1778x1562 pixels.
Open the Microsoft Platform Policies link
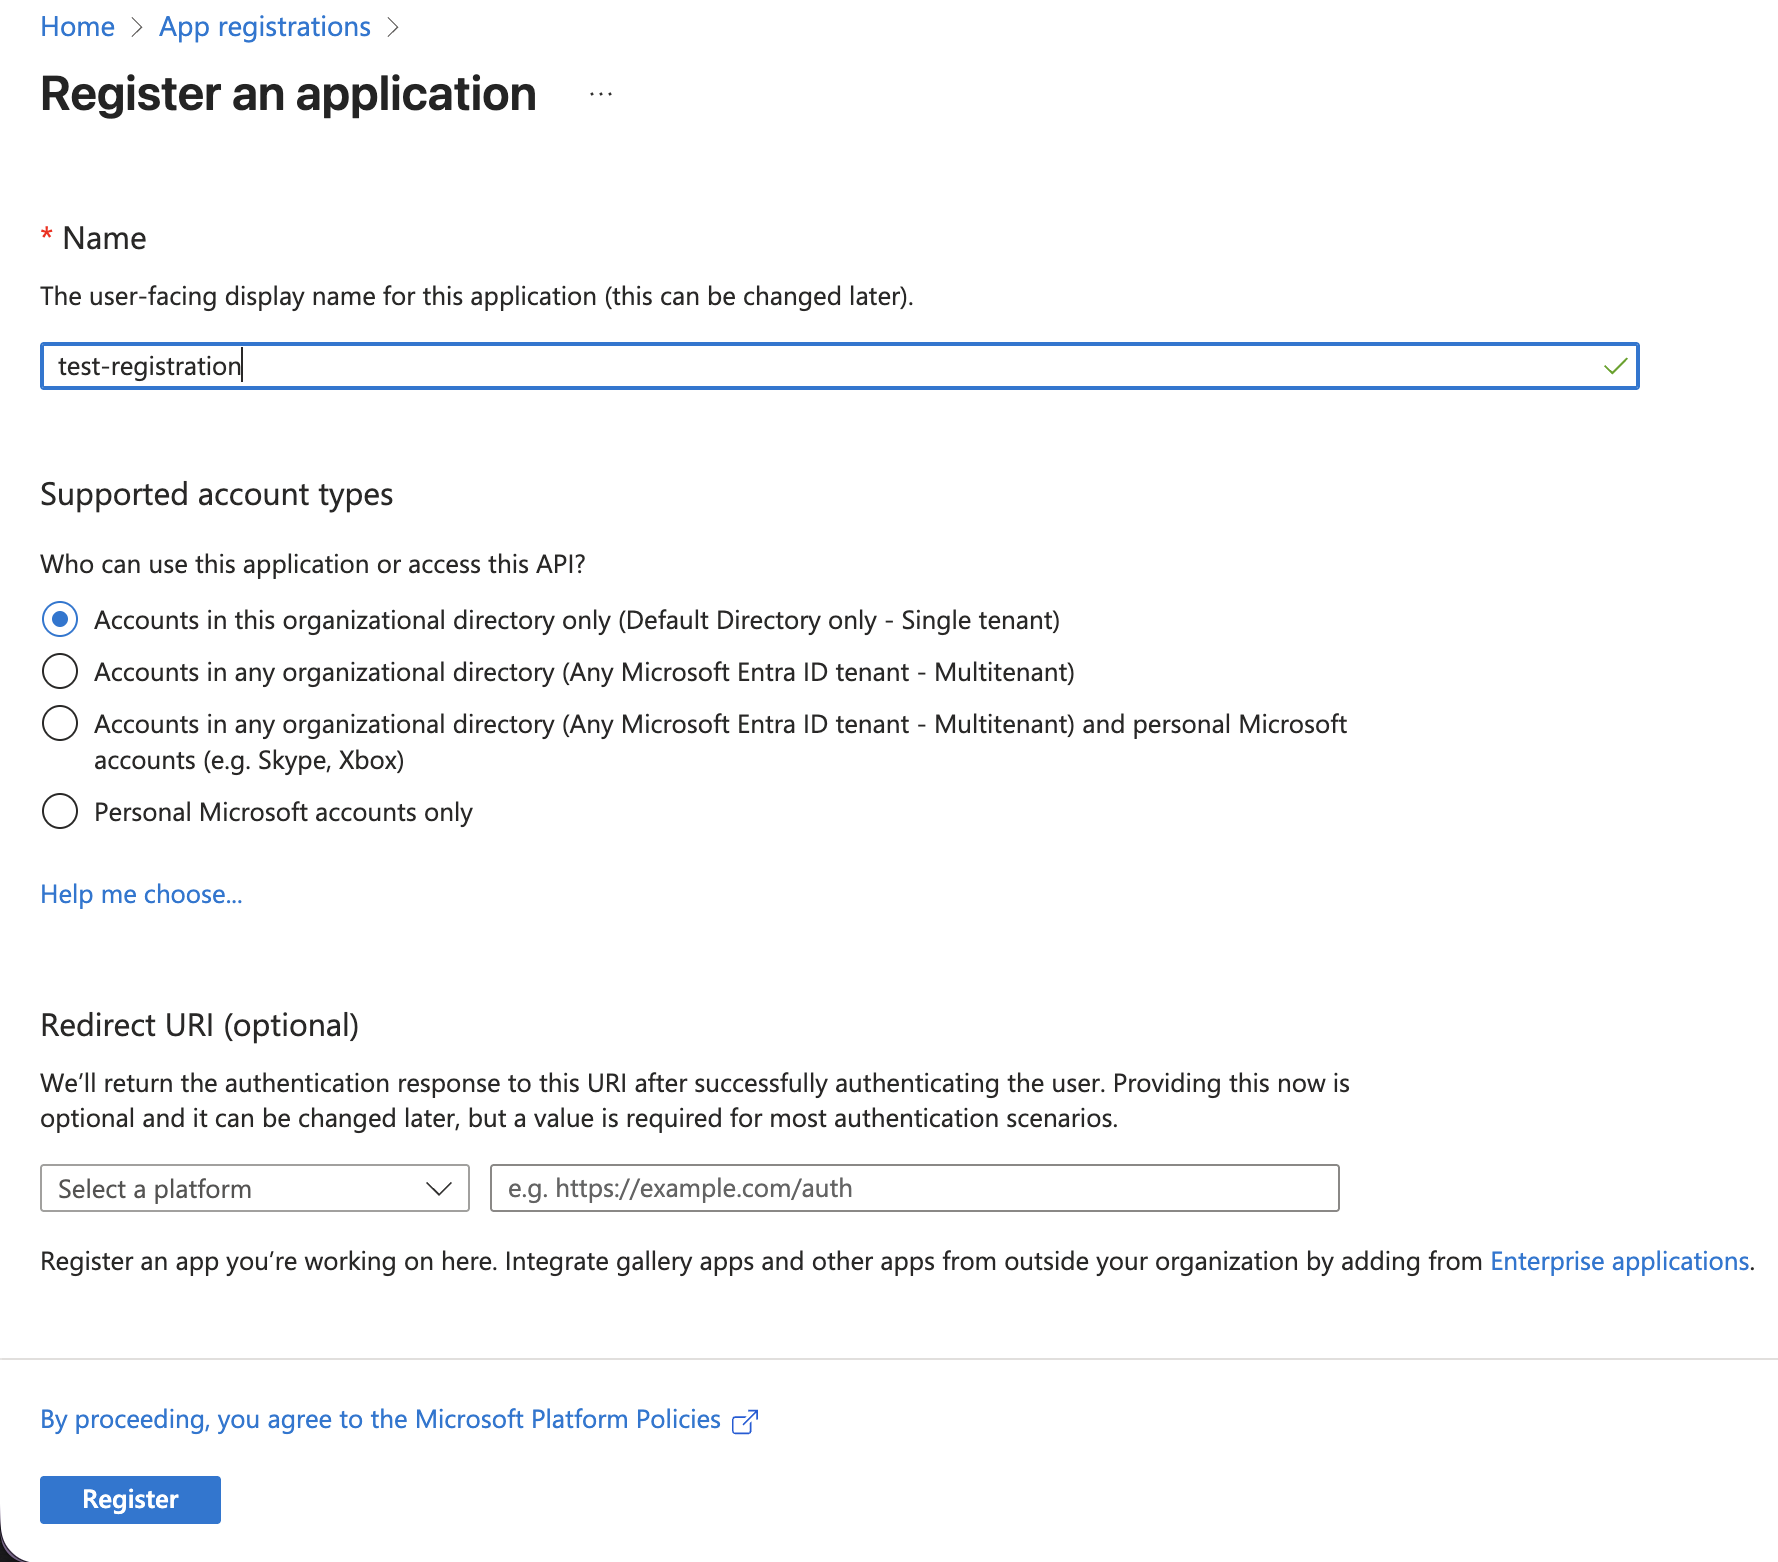point(380,1419)
